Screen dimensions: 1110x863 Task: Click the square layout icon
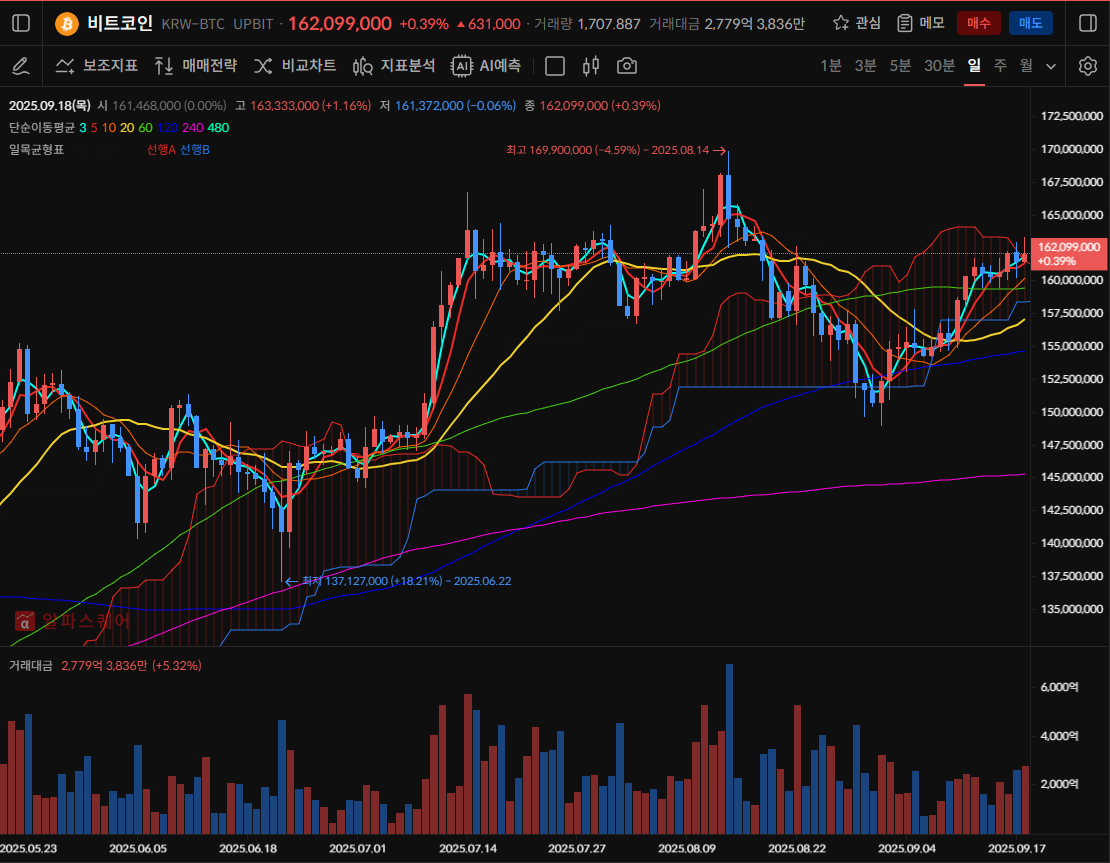click(x=555, y=66)
